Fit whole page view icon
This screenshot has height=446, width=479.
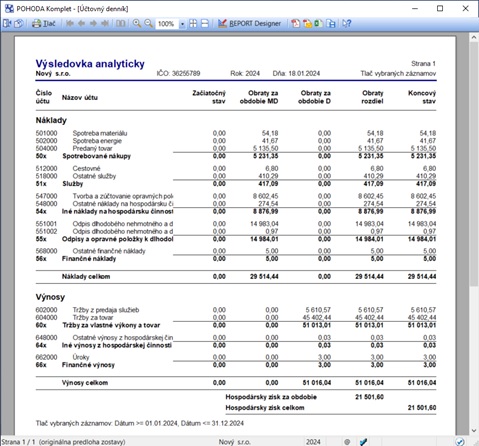[193, 23]
